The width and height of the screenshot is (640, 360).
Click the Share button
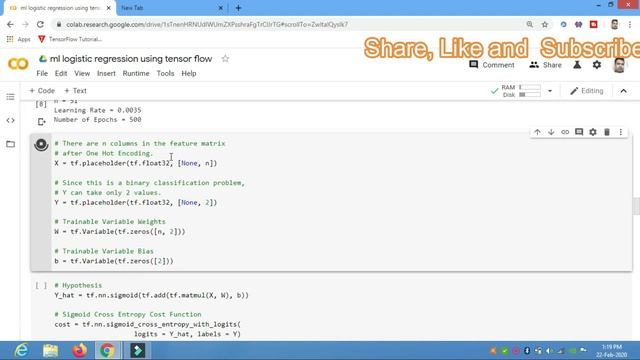545,65
